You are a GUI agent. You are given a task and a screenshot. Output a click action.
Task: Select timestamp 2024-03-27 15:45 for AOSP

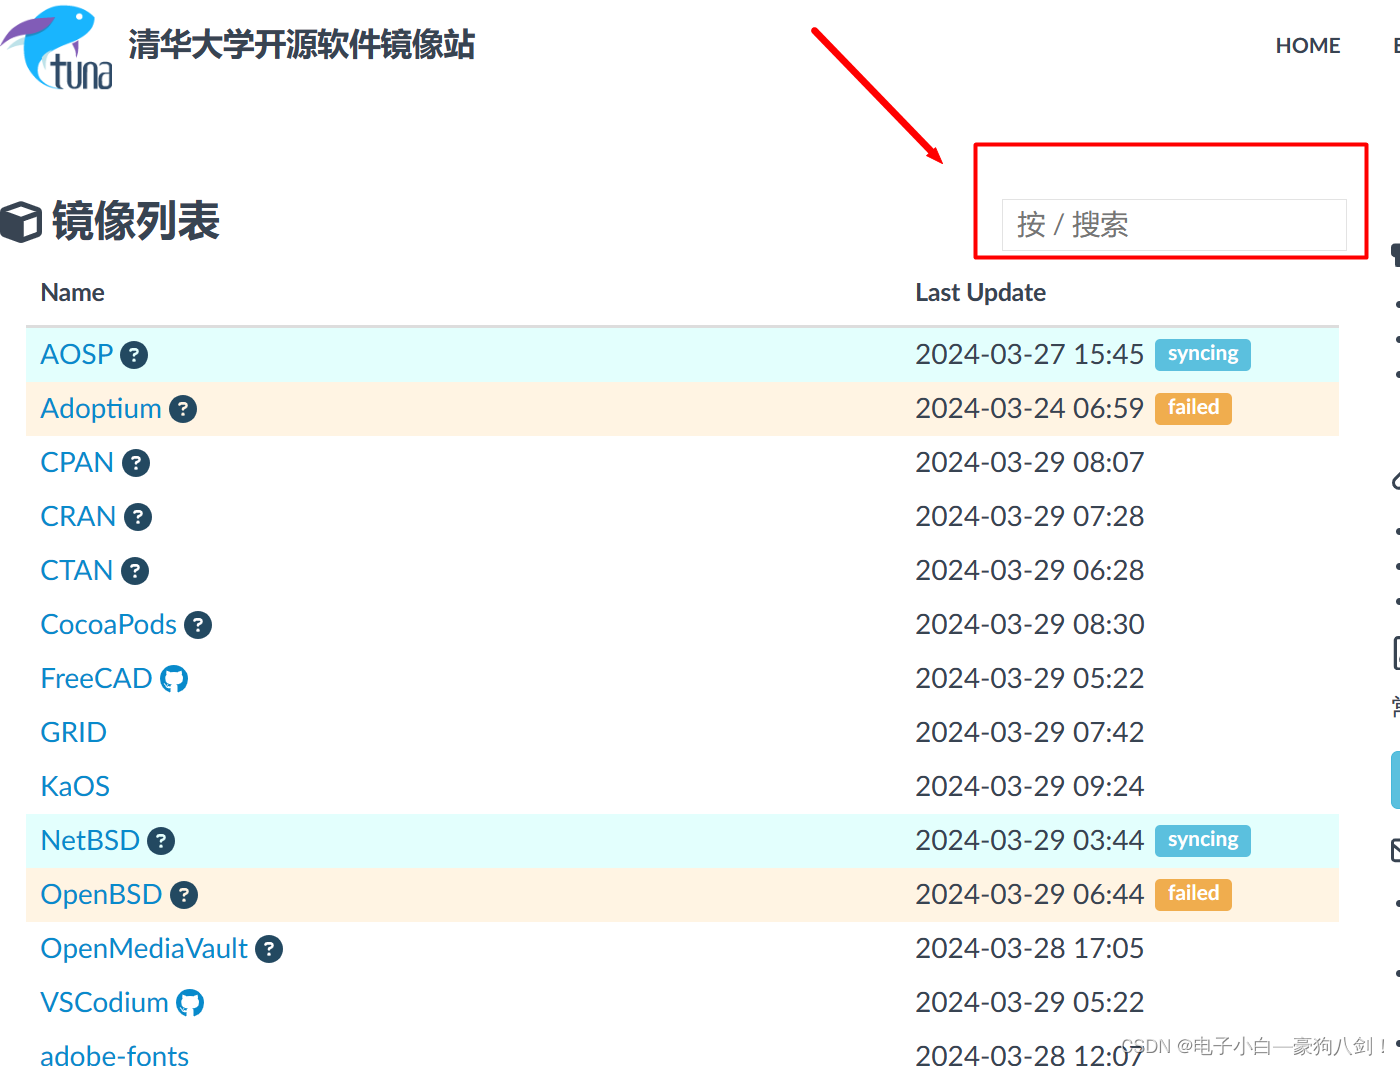[1029, 354]
